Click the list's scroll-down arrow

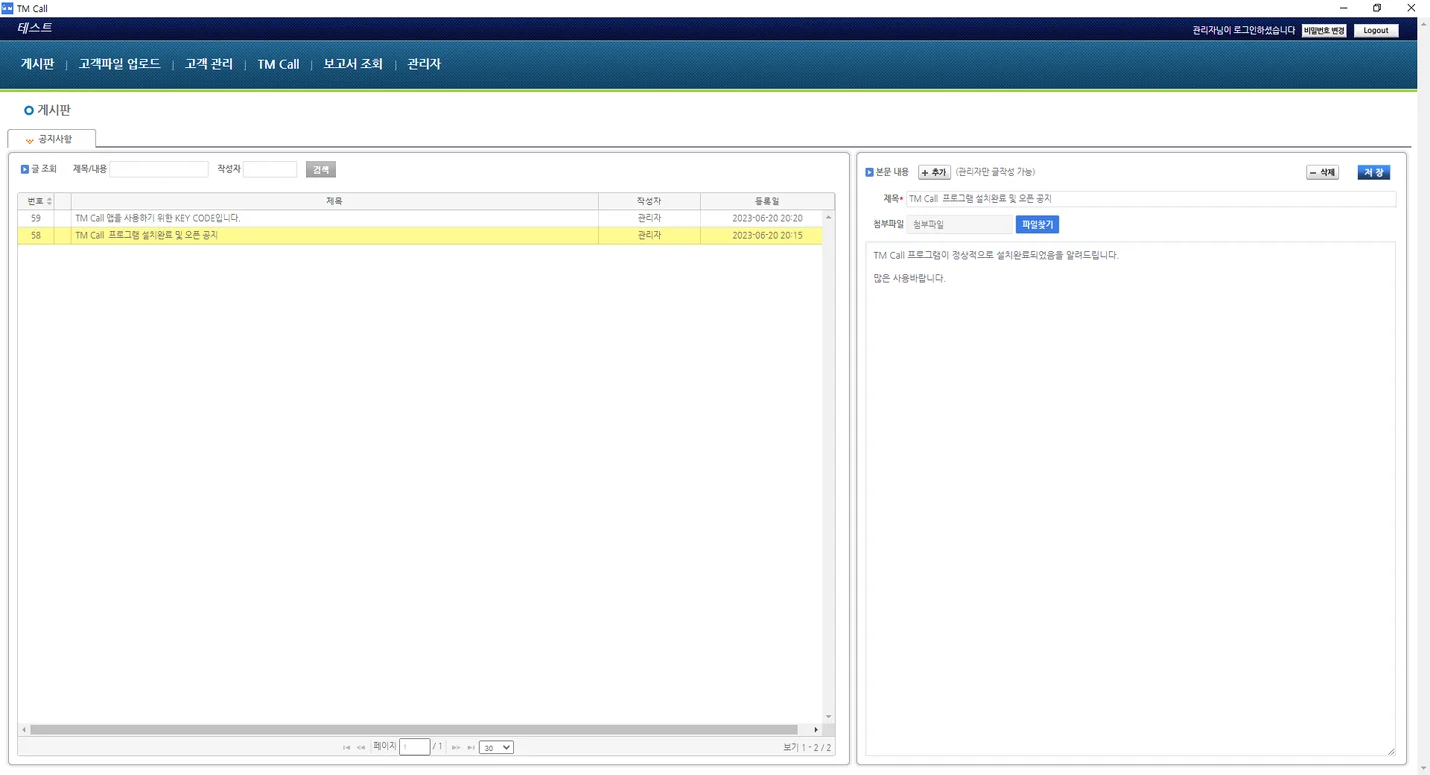828,717
